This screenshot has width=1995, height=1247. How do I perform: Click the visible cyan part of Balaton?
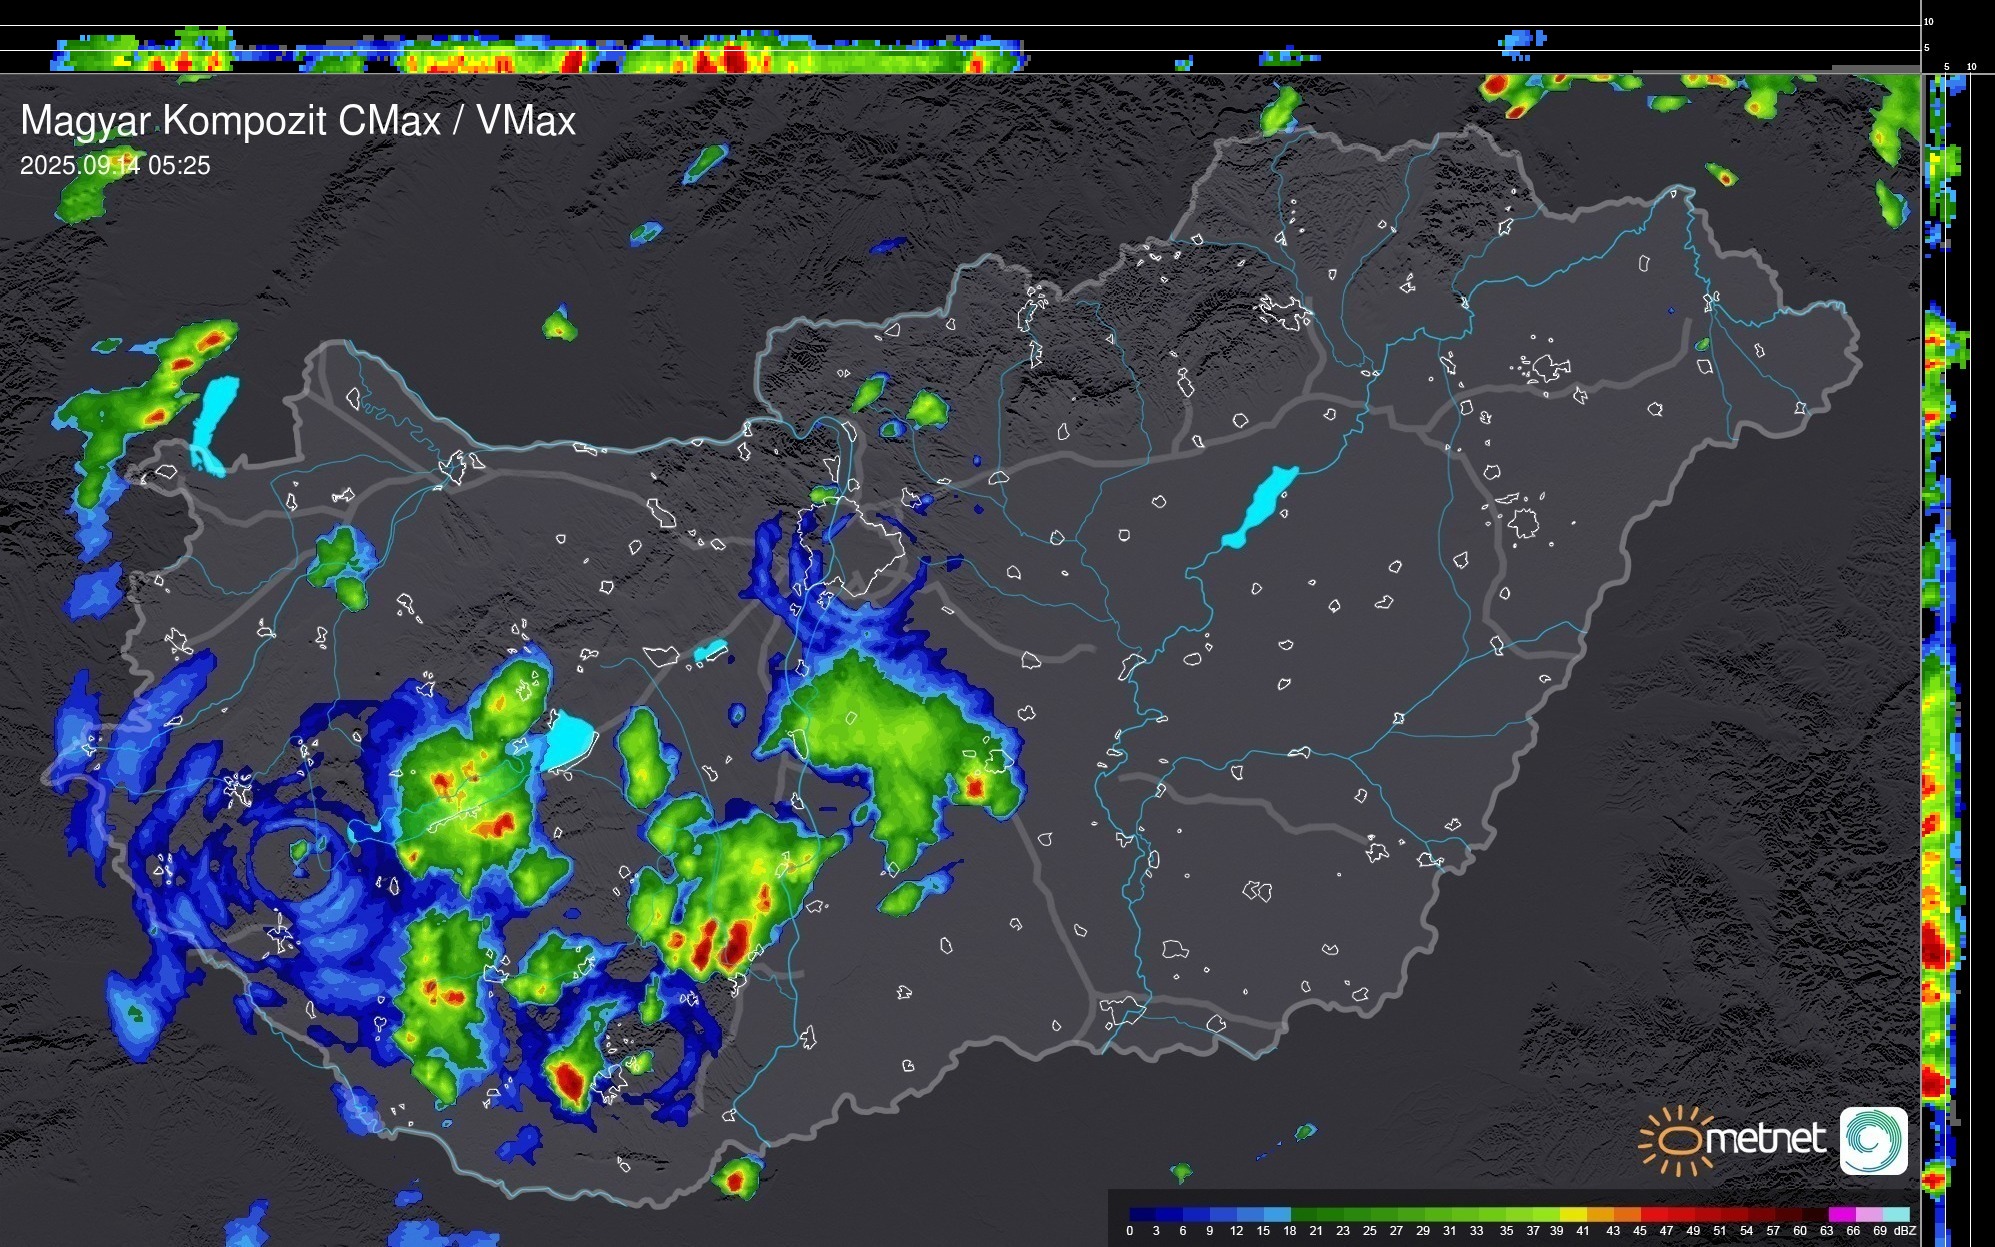coord(569,738)
